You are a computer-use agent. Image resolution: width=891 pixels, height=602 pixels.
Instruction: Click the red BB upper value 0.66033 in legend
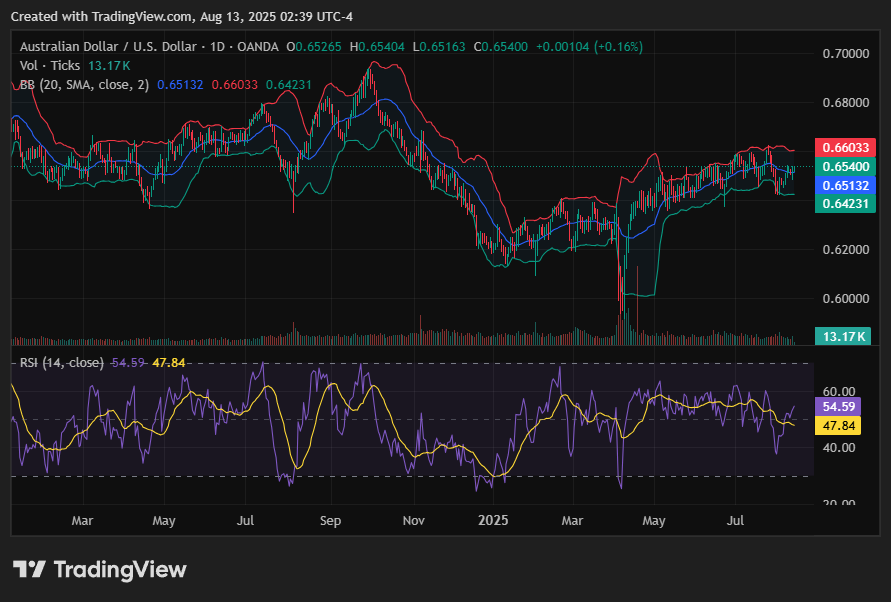coord(234,85)
